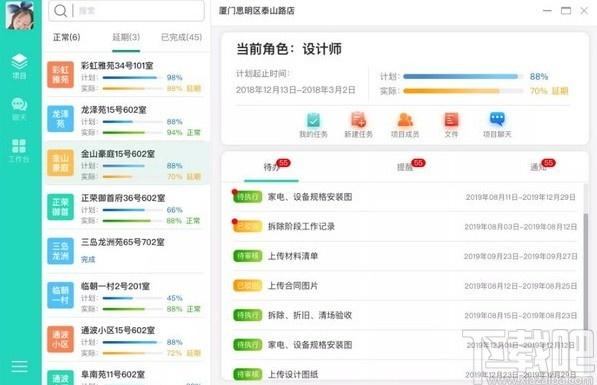
Task: Switch to the 延期(3) project tab
Action: tap(126, 37)
